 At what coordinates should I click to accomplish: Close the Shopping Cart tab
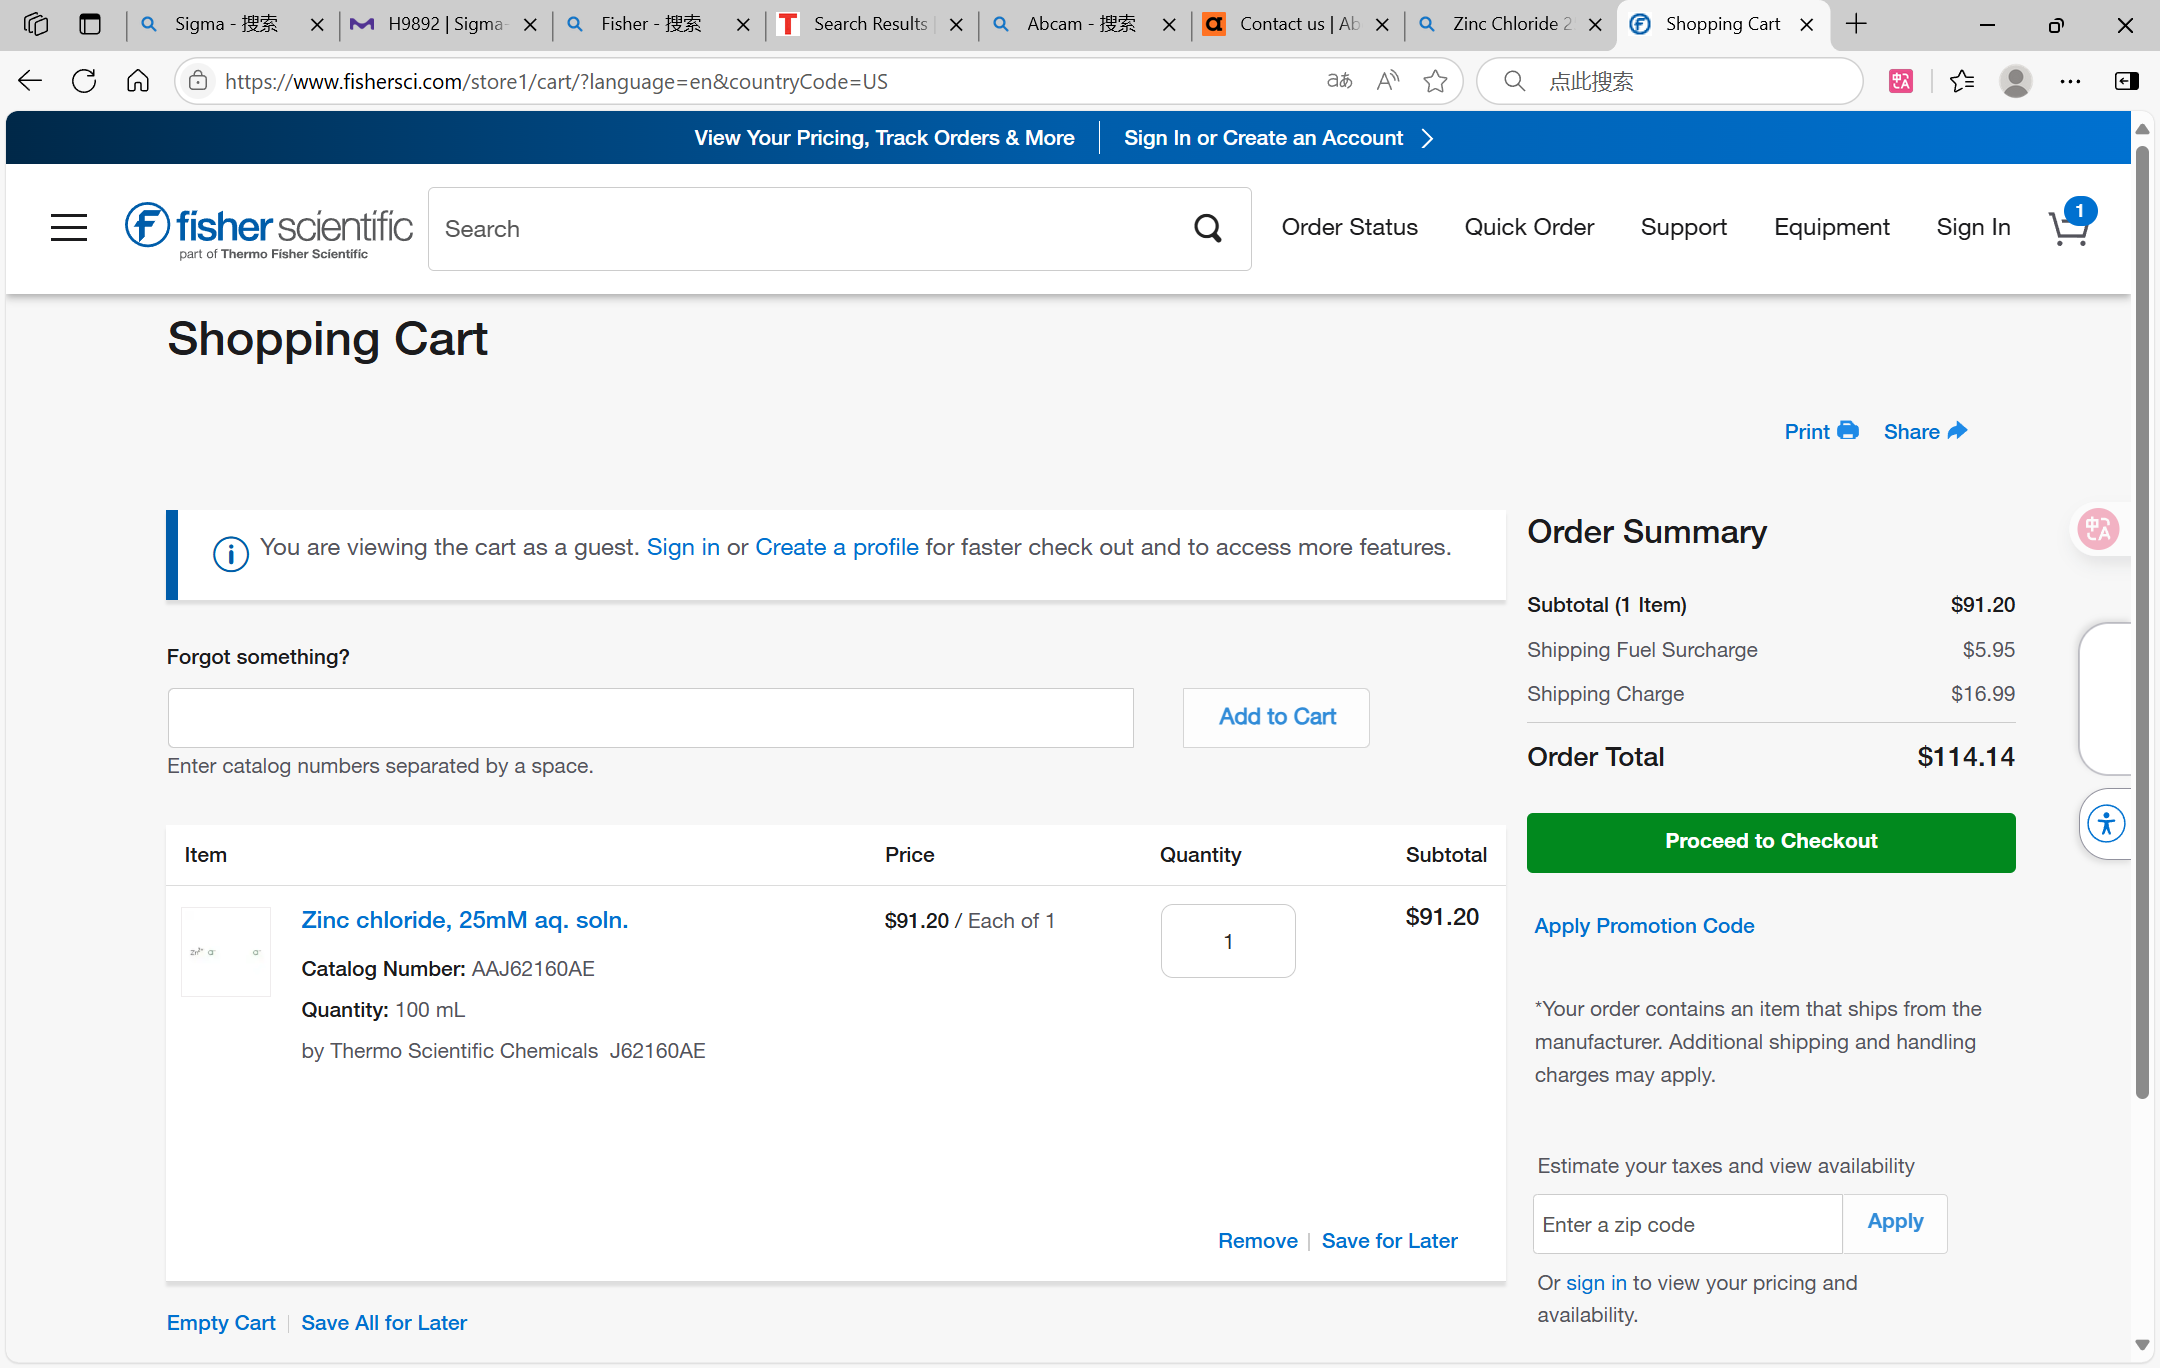click(x=1807, y=24)
